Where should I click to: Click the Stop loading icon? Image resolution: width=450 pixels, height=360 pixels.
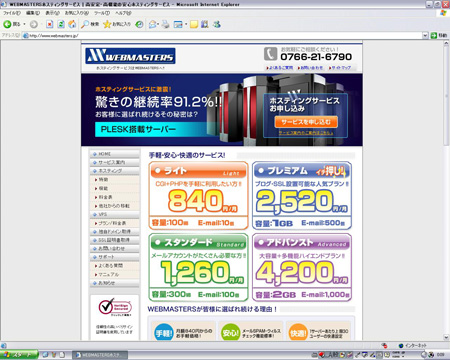[49, 24]
